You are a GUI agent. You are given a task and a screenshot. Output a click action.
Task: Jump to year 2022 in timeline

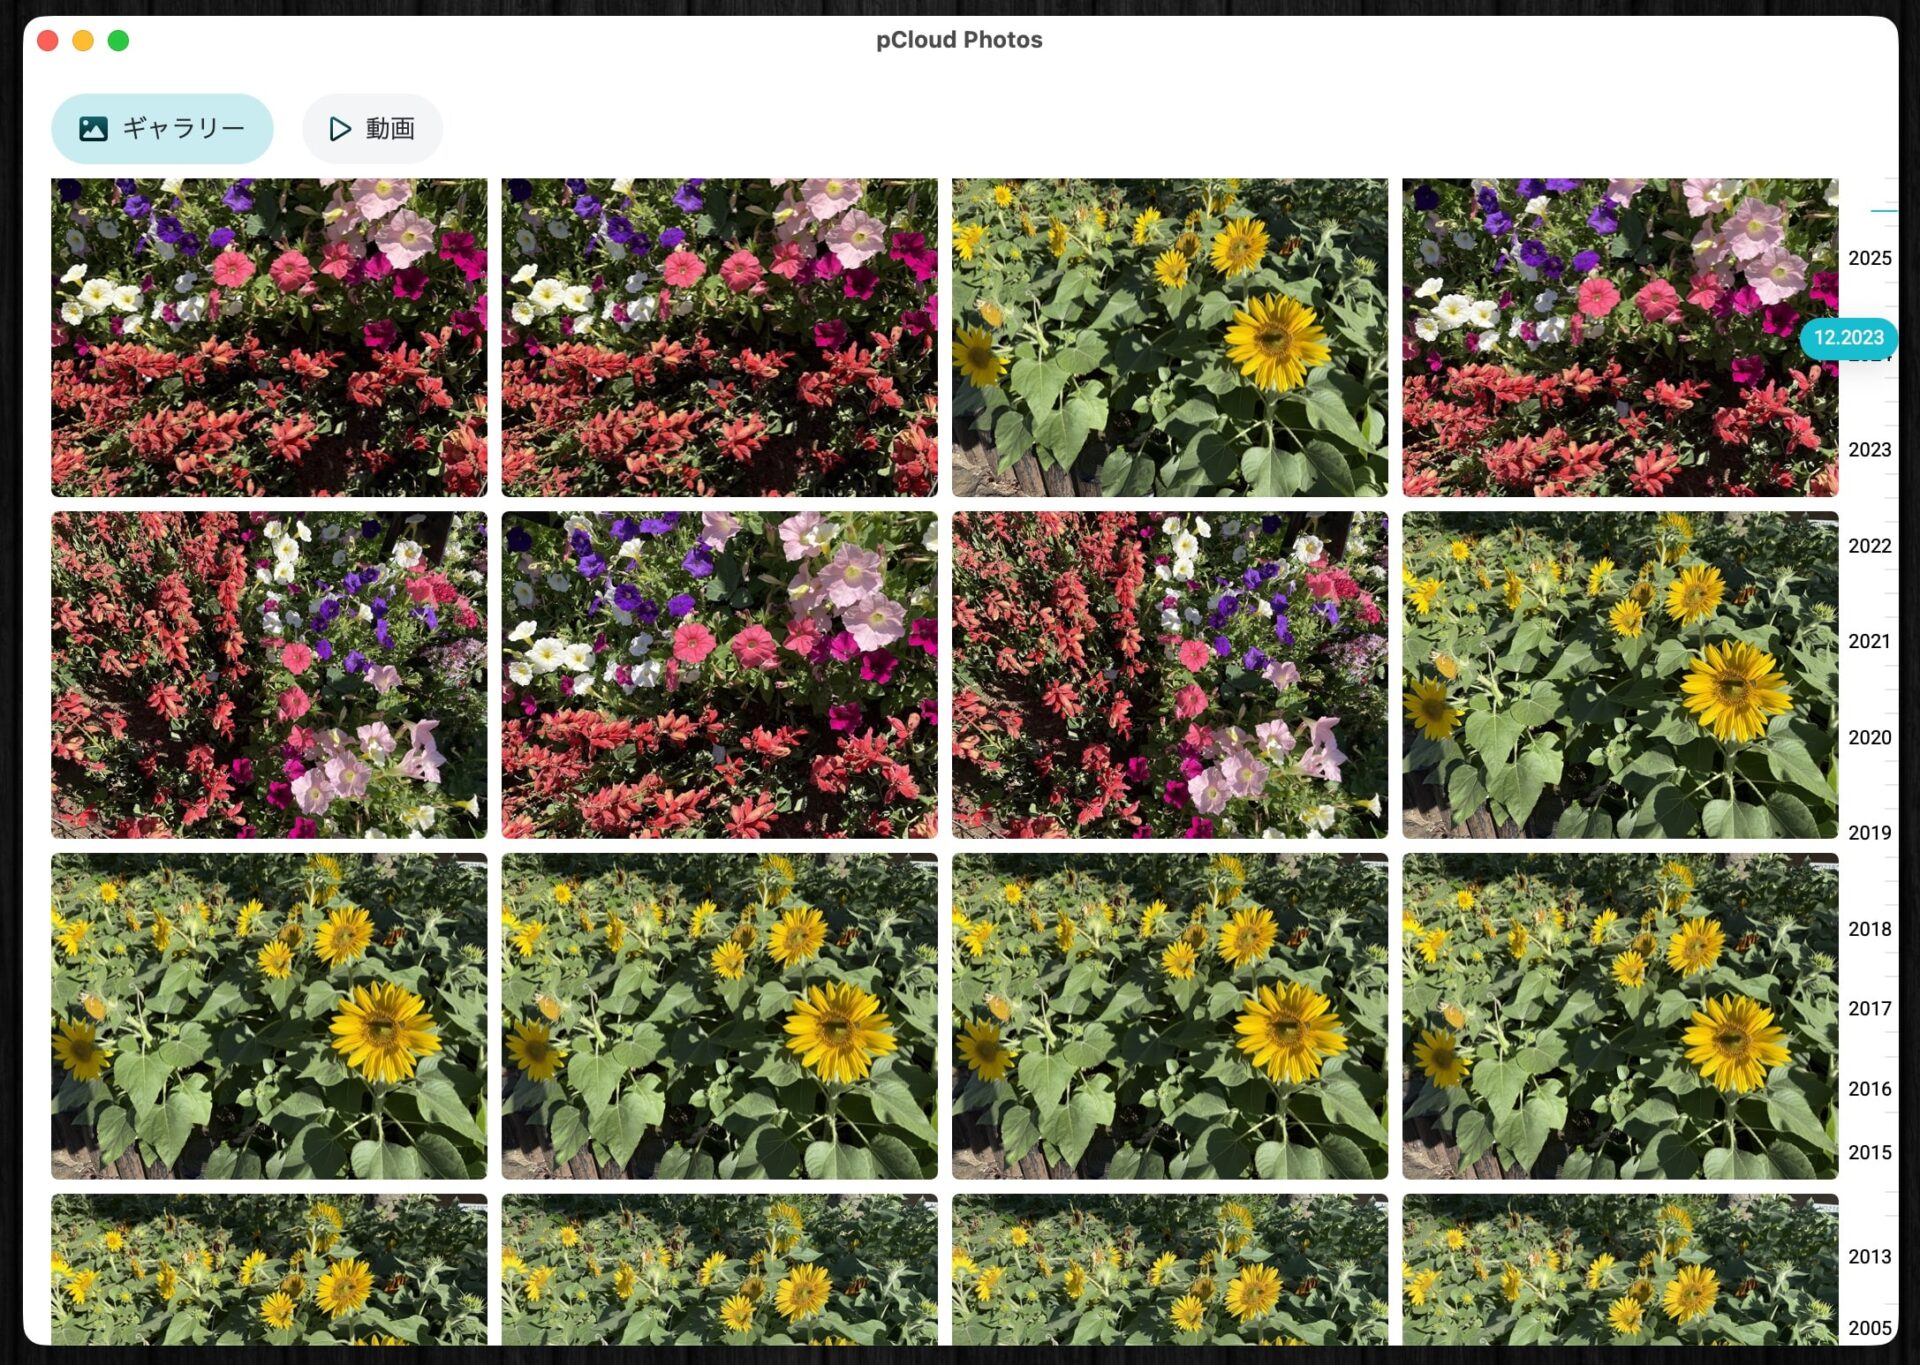(1868, 546)
